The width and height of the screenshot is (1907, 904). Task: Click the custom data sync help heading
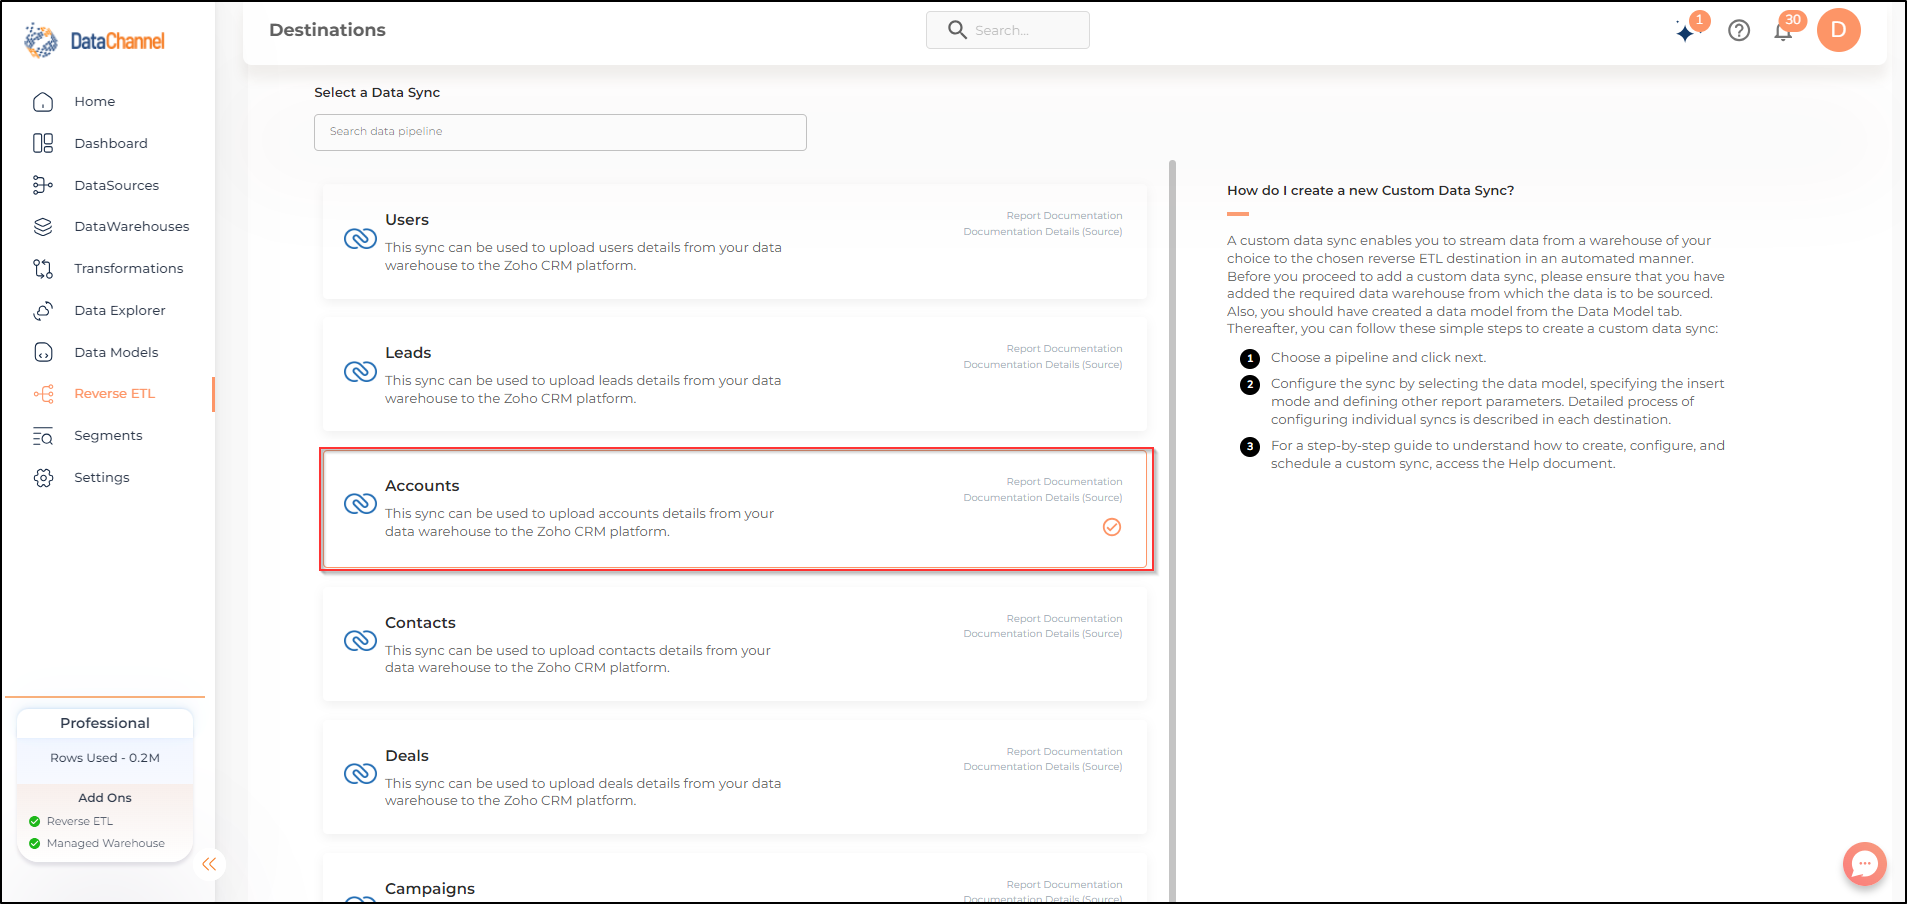(x=1371, y=191)
